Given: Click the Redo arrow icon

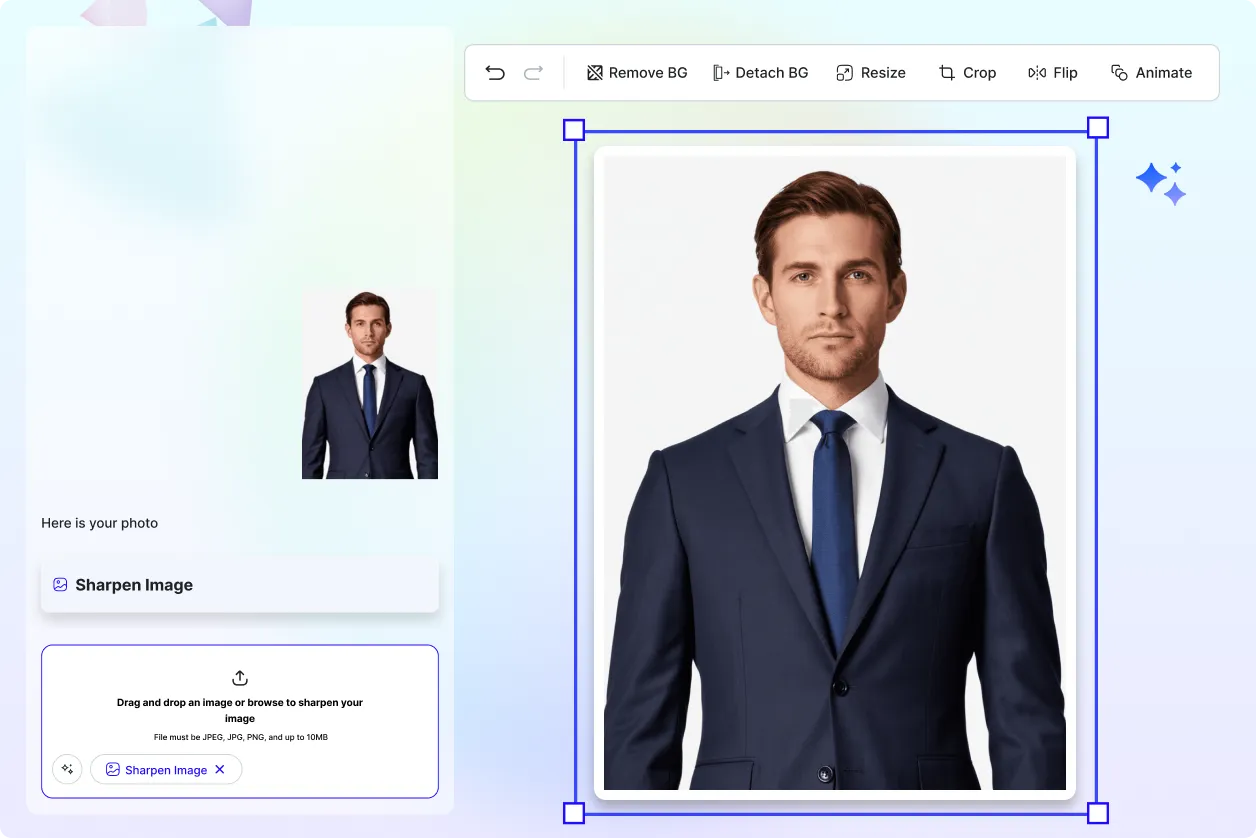Looking at the screenshot, I should (533, 72).
